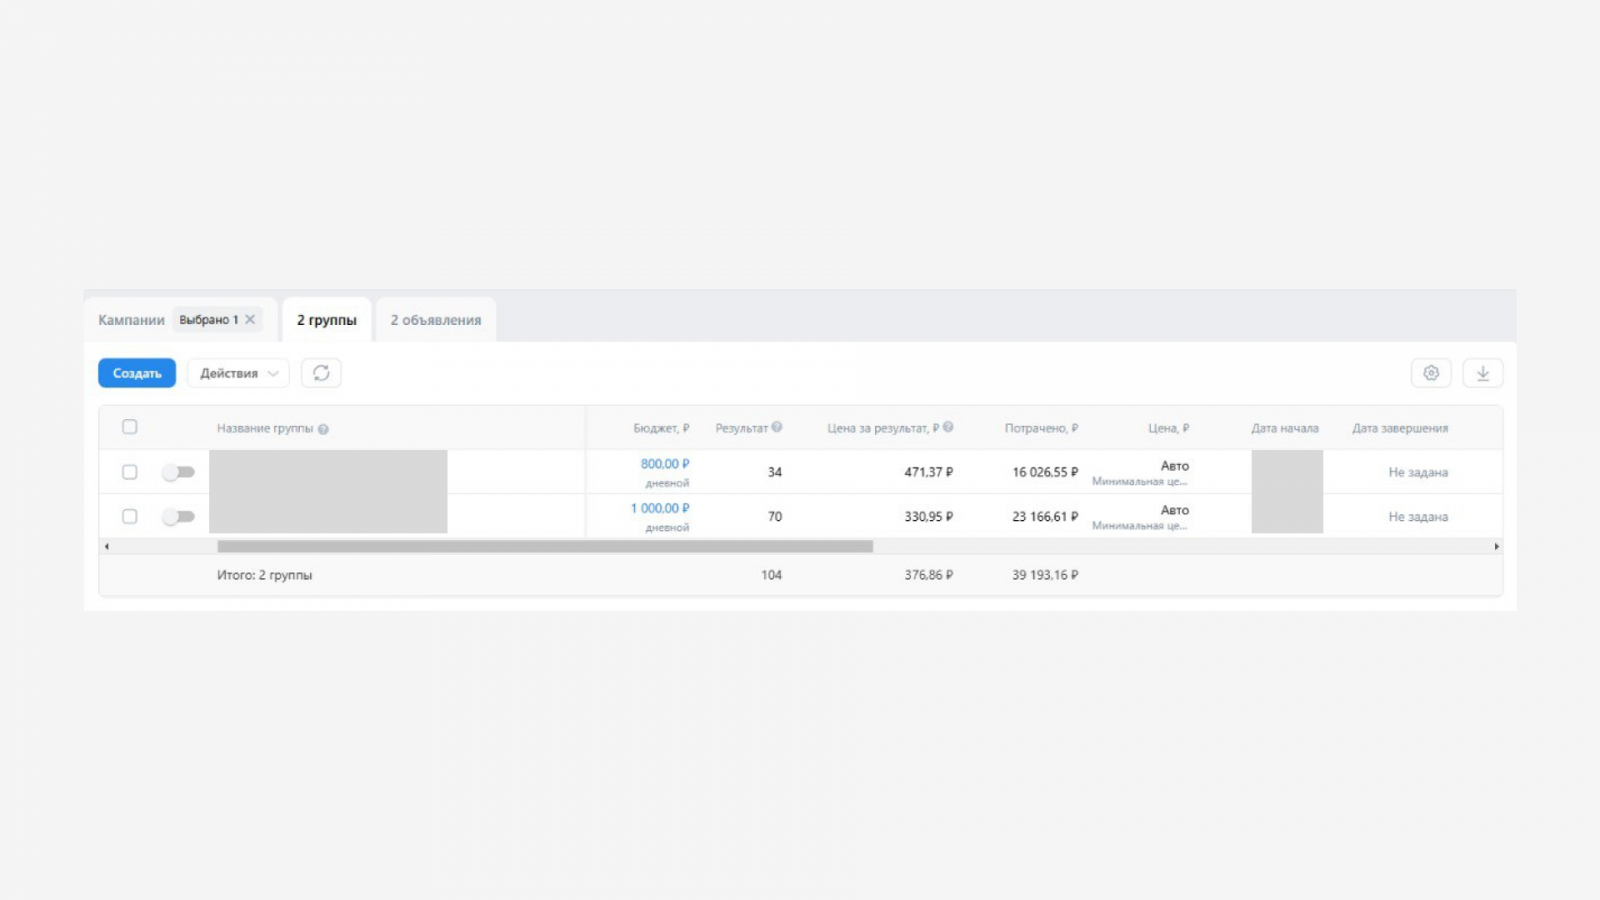Image resolution: width=1600 pixels, height=900 pixels.
Task: Click 'Не задана' in the 1 000,00 ₽ row
Action: click(1418, 517)
